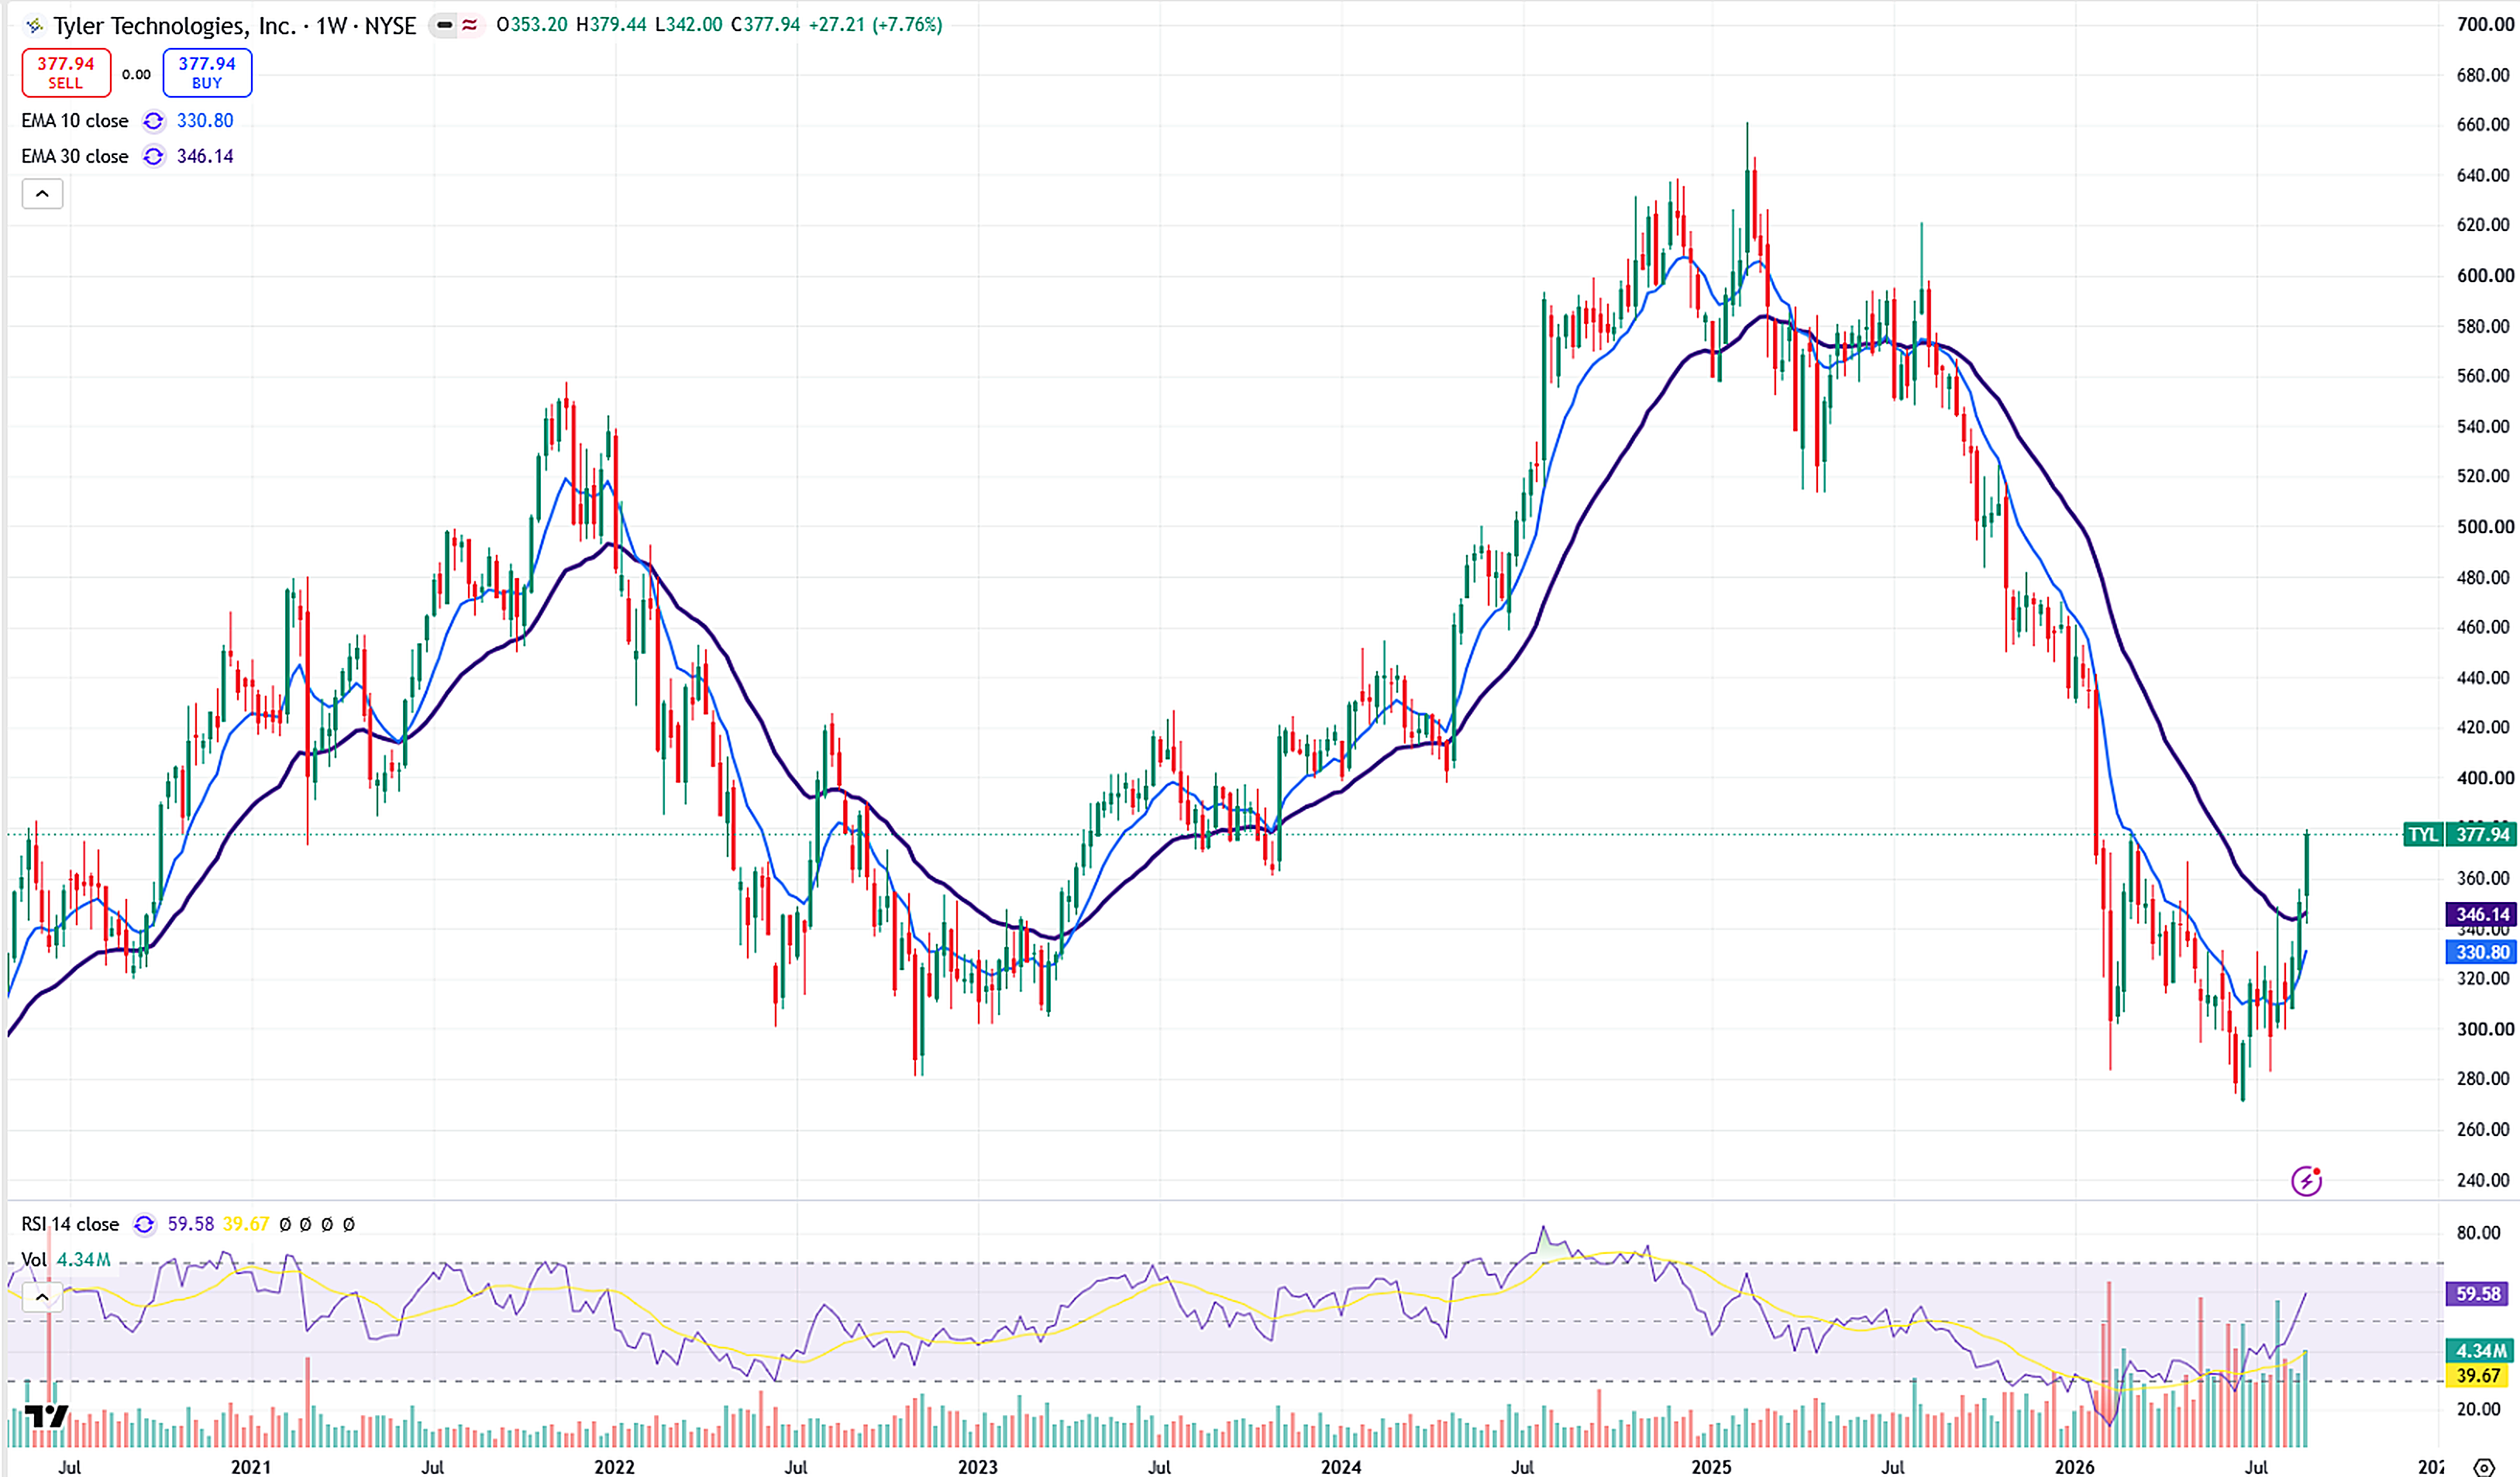Click the Tyler Technologies symbol logo

pyautogui.click(x=35, y=25)
